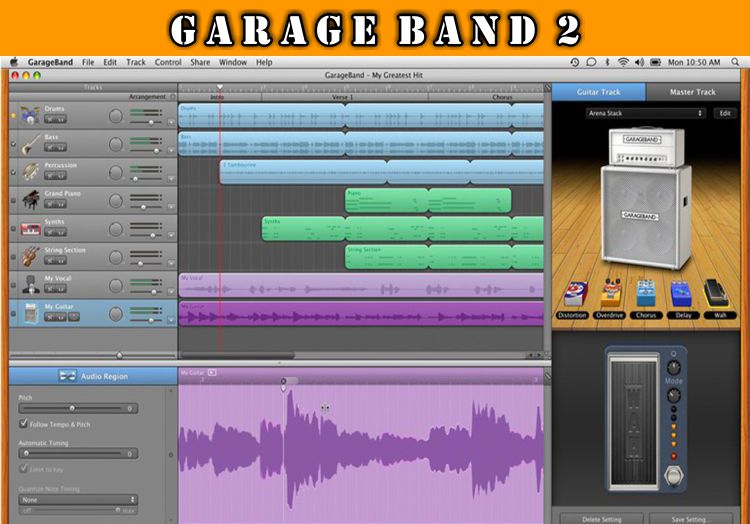Viewport: 750px width, 524px height.
Task: Click the Drums track instrument icon
Action: tap(30, 115)
